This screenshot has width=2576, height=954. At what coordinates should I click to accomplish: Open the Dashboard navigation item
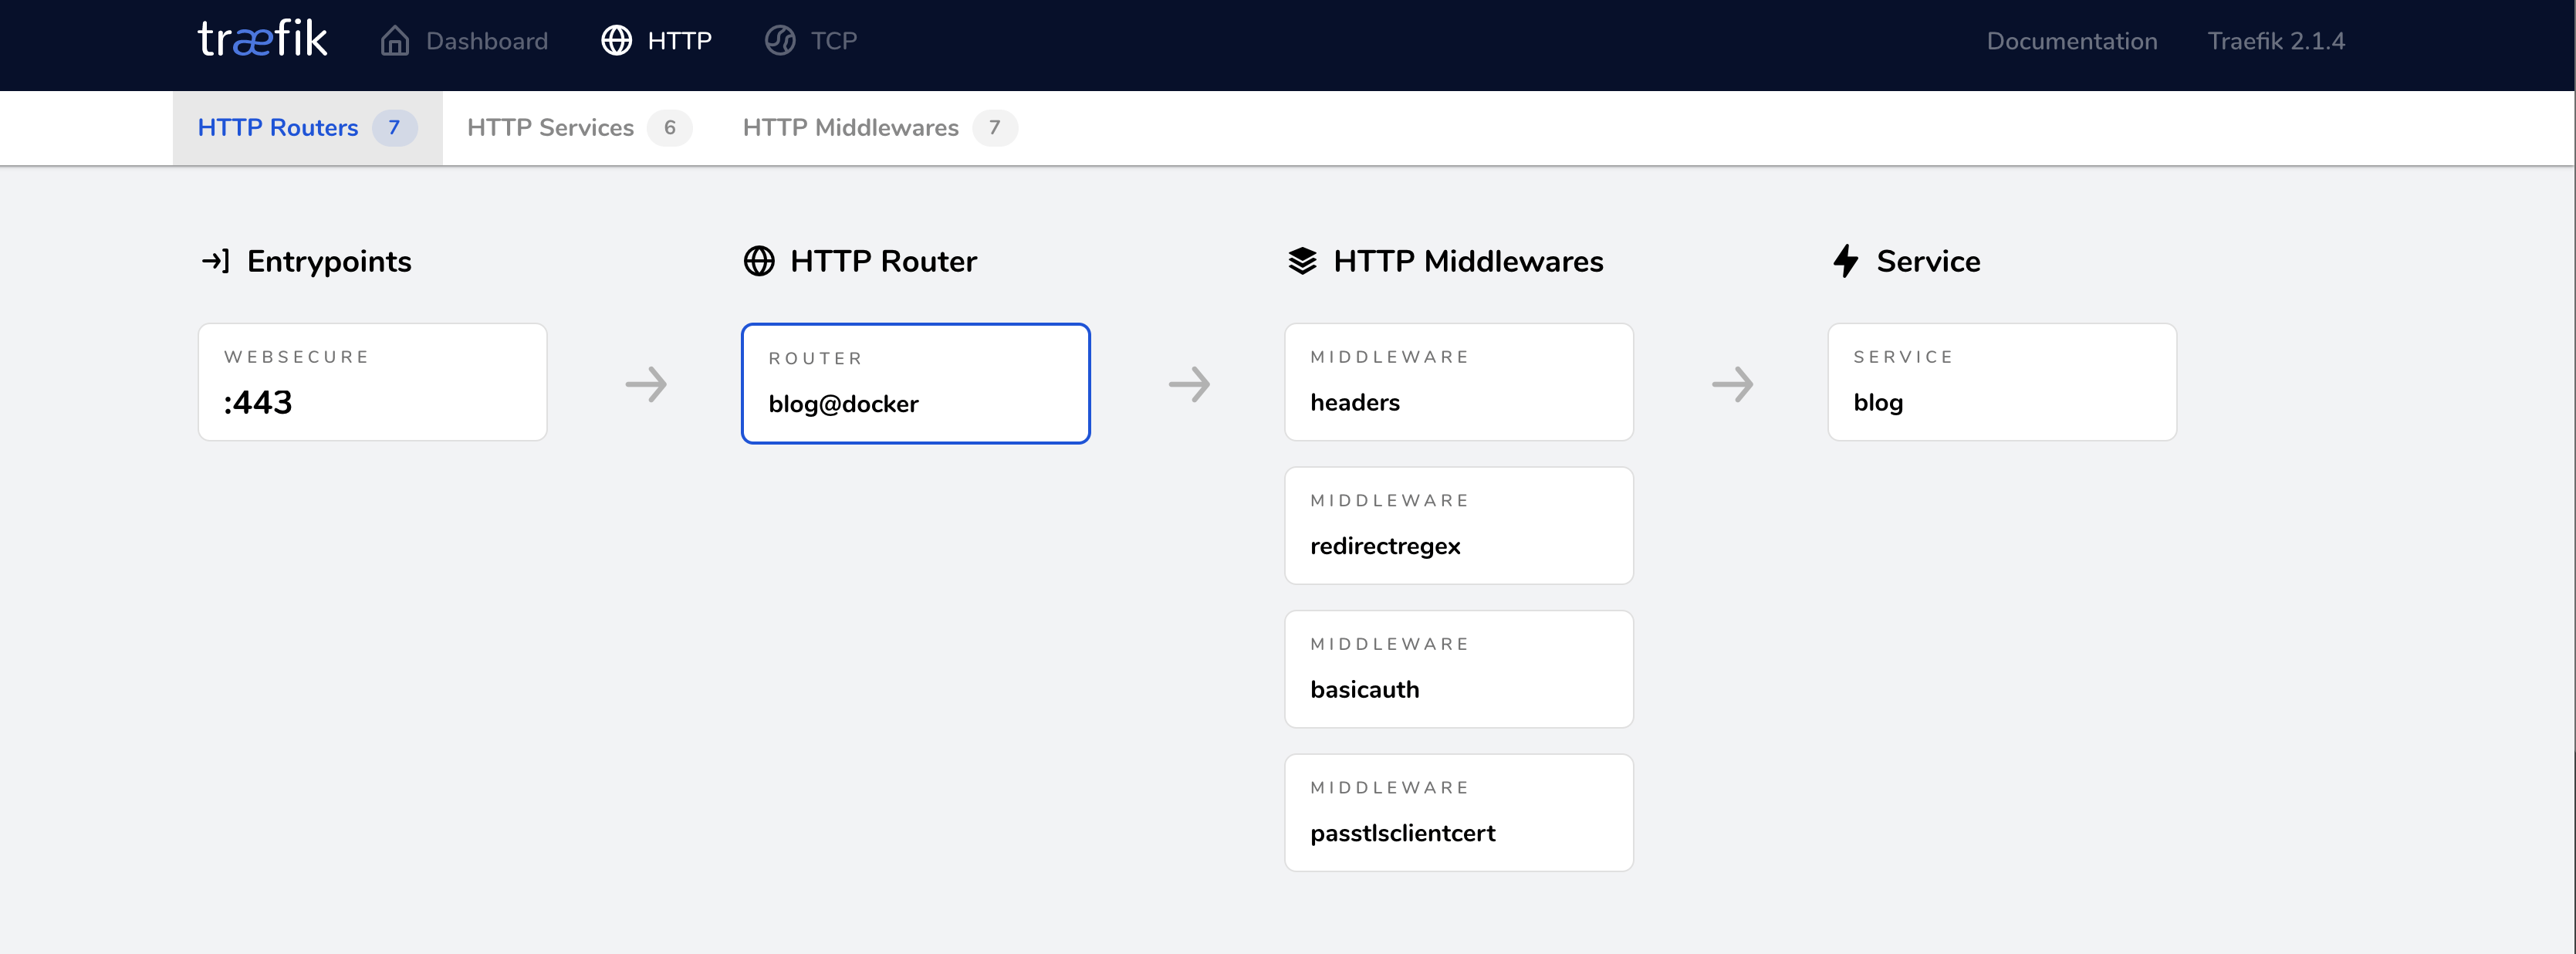(464, 41)
